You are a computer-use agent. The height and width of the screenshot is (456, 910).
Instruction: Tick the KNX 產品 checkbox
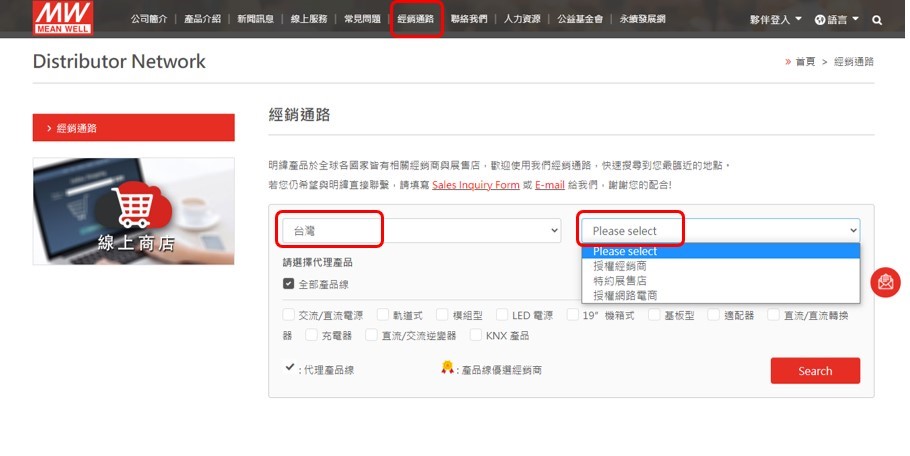[475, 335]
